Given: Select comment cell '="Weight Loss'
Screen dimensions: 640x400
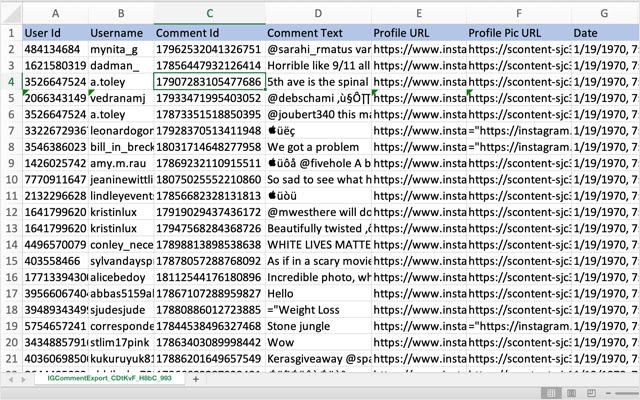Looking at the screenshot, I should [318, 310].
